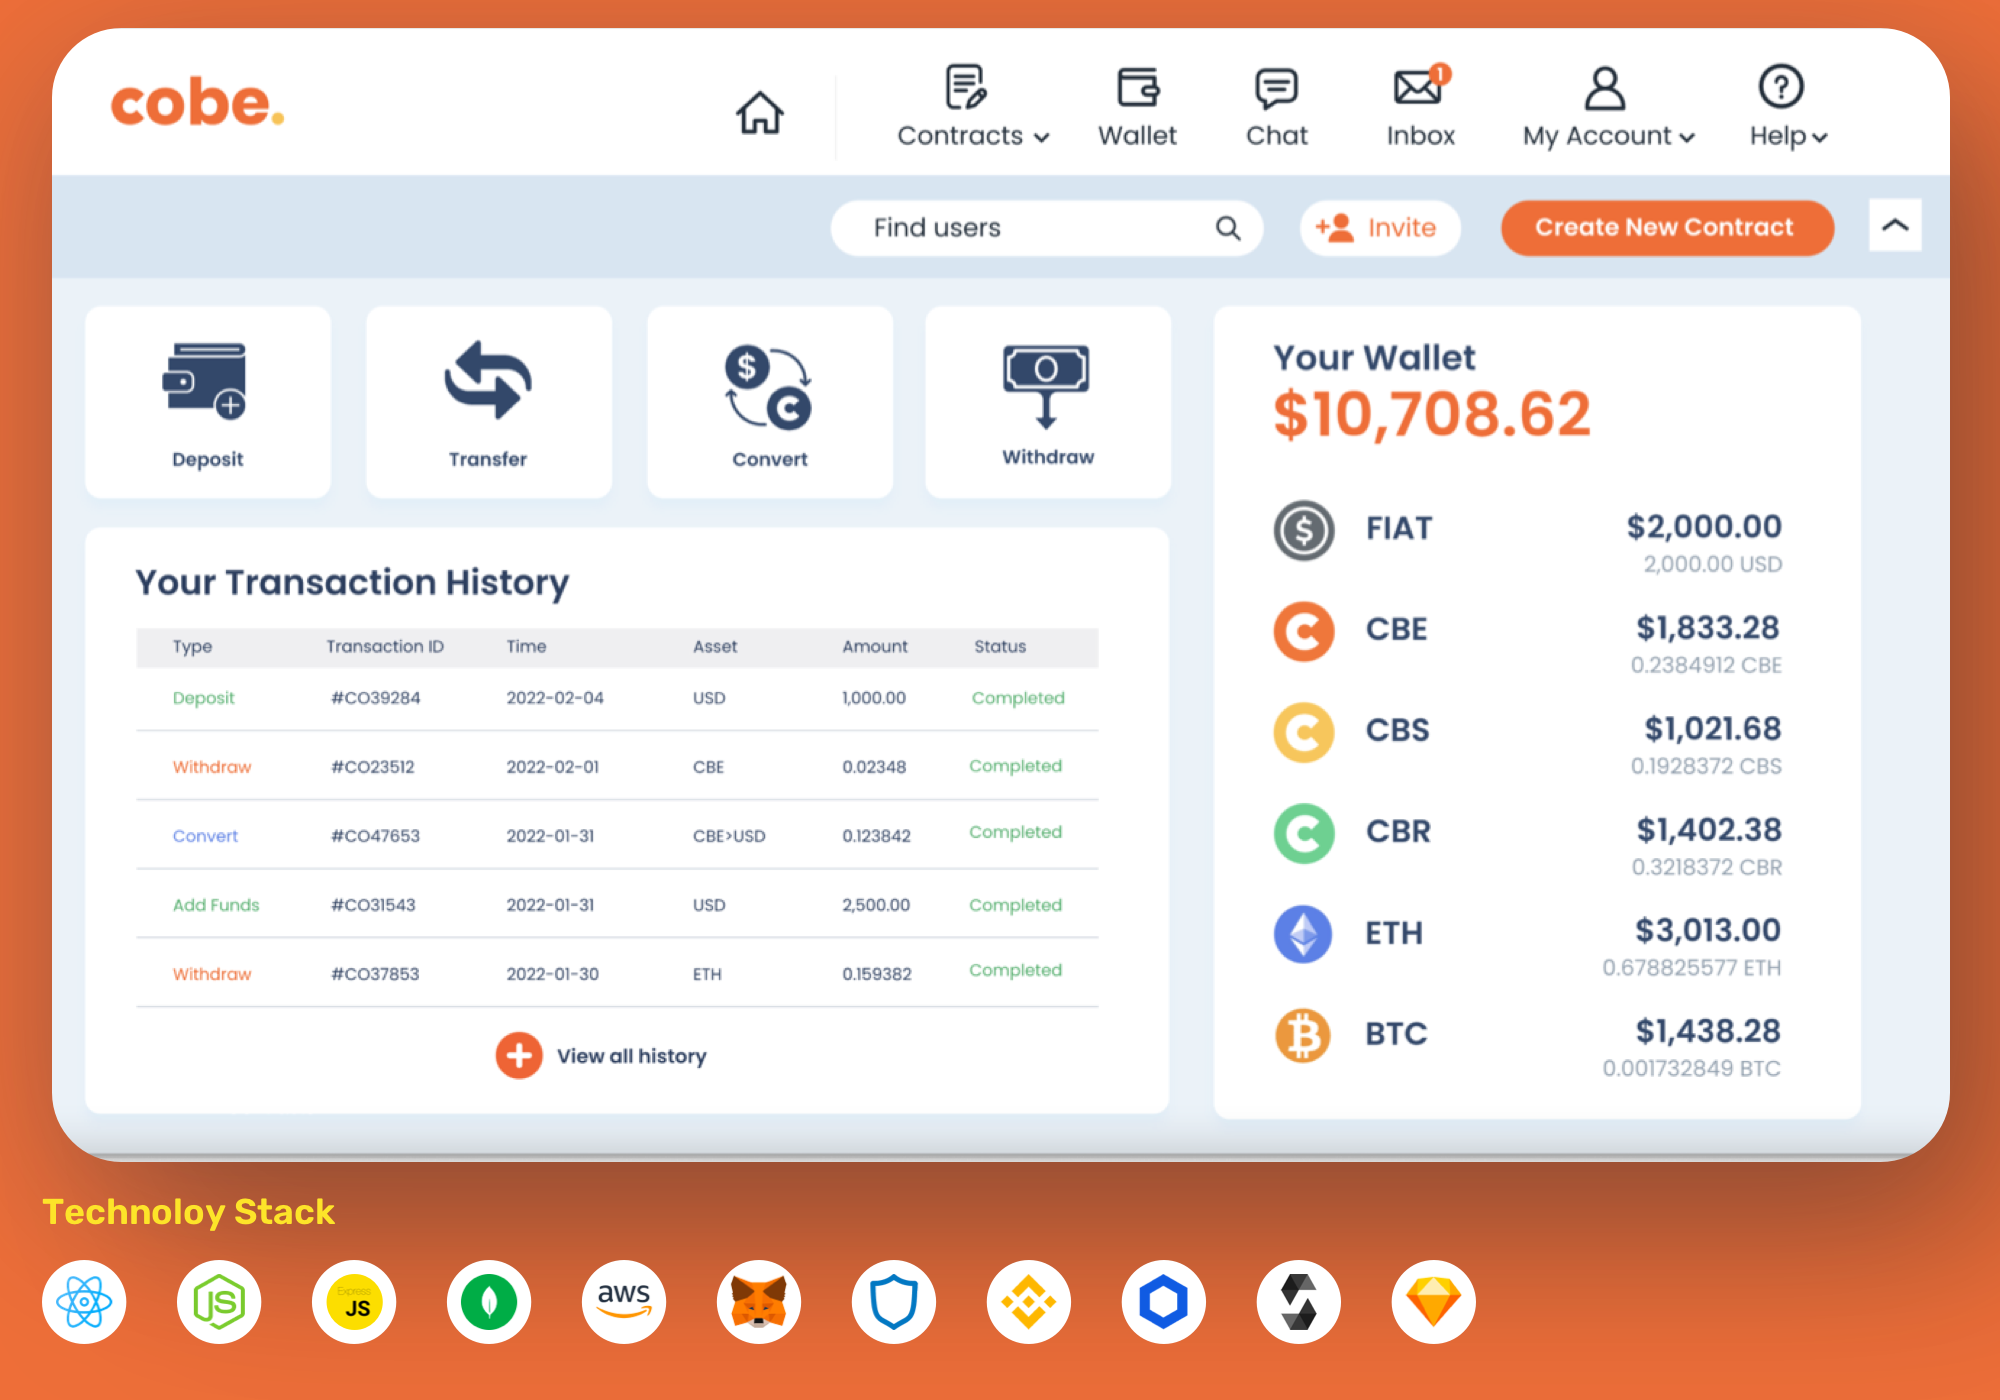
Task: Select the Transfer arrows icon card
Action: click(488, 402)
